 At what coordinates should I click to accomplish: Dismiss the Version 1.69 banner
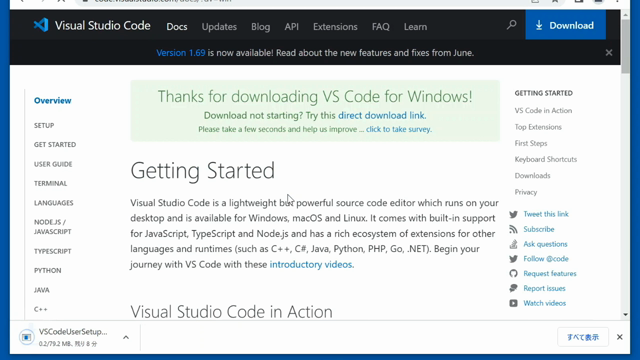[609, 53]
